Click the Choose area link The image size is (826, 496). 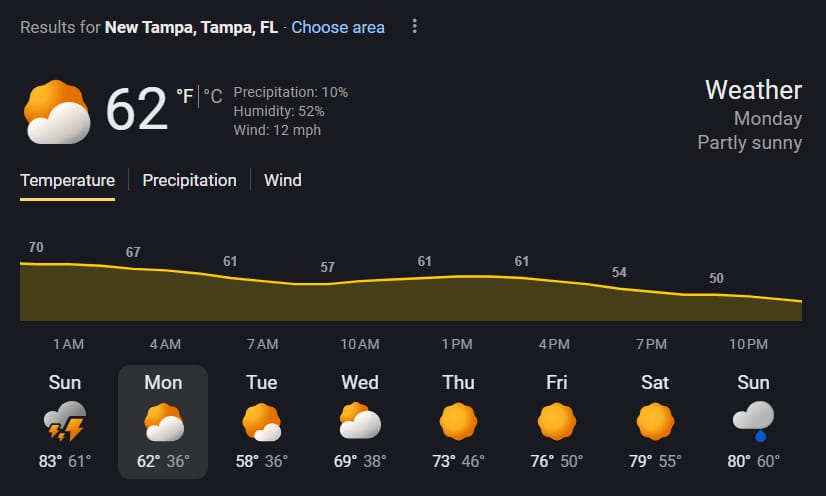click(338, 27)
